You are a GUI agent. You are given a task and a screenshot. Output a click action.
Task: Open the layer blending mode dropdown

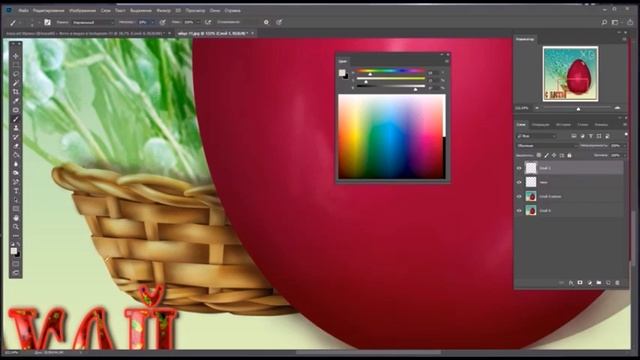tap(547, 146)
